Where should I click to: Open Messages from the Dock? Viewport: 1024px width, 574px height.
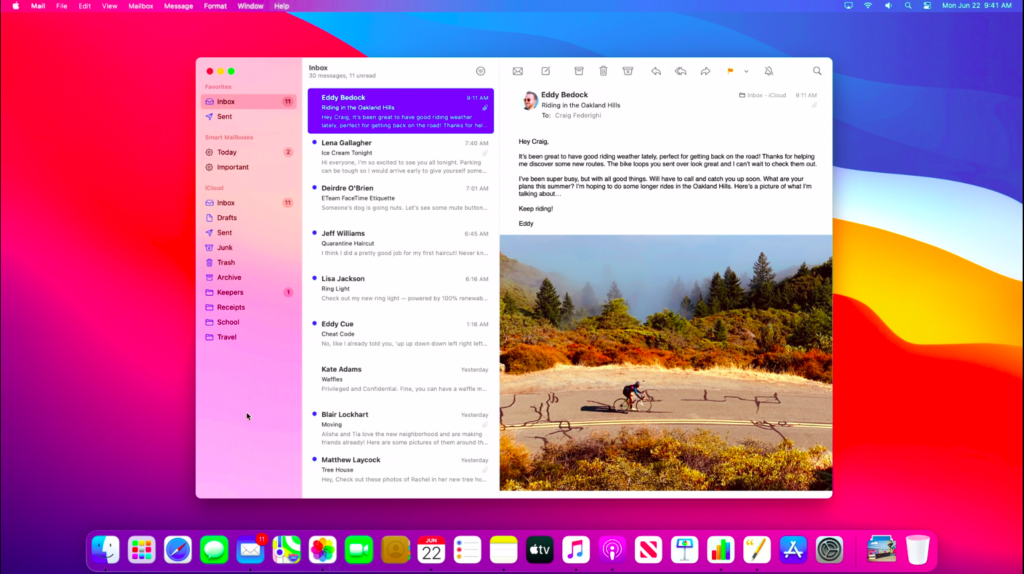[x=214, y=550]
